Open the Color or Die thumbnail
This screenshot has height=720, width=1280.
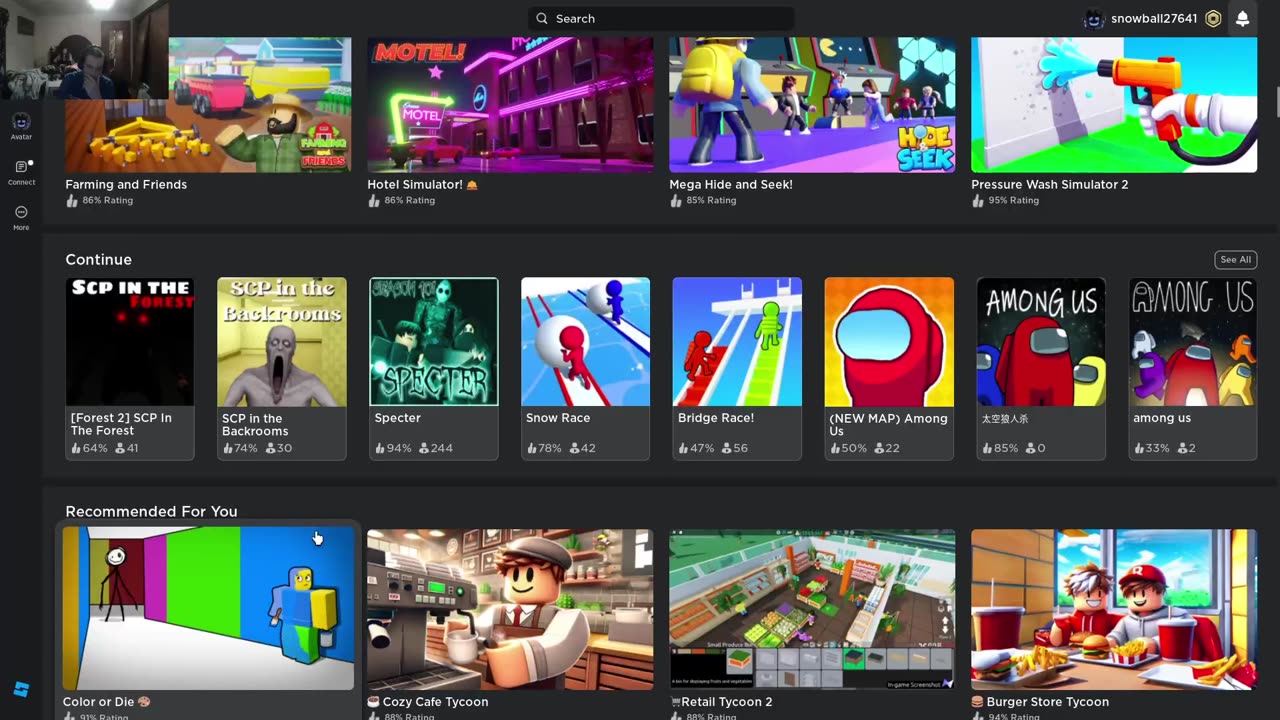click(x=208, y=609)
